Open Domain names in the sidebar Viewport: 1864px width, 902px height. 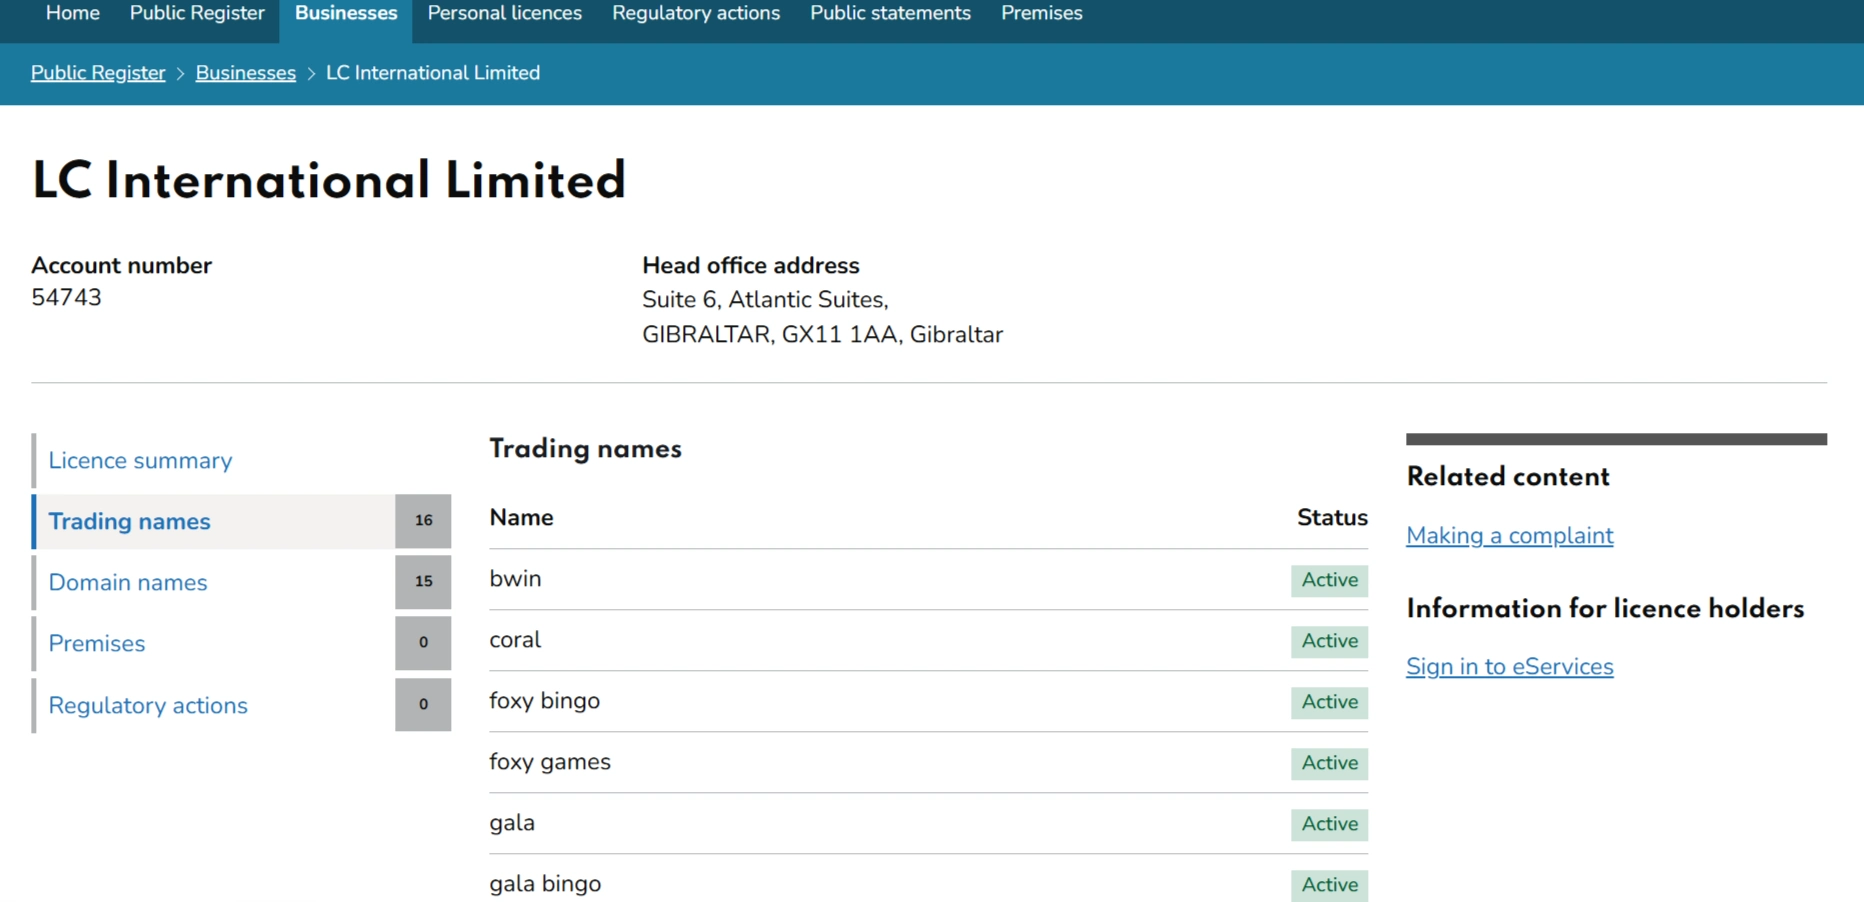tap(128, 583)
